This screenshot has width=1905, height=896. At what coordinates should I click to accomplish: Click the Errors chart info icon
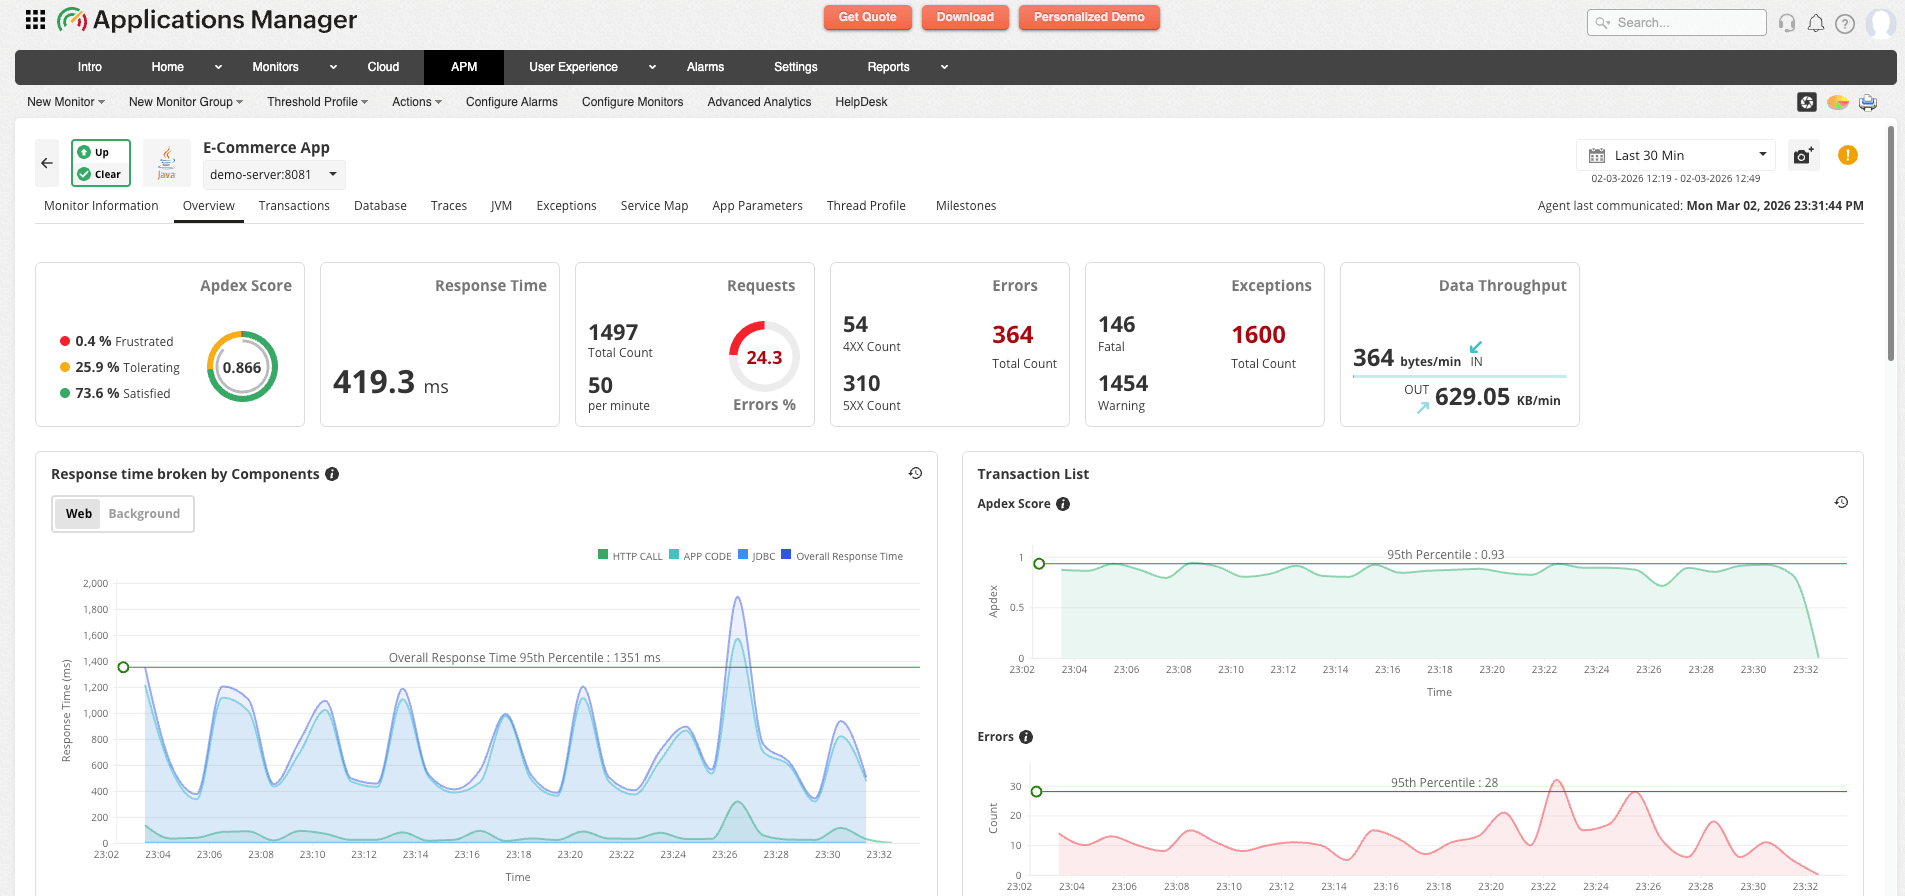(x=1026, y=737)
